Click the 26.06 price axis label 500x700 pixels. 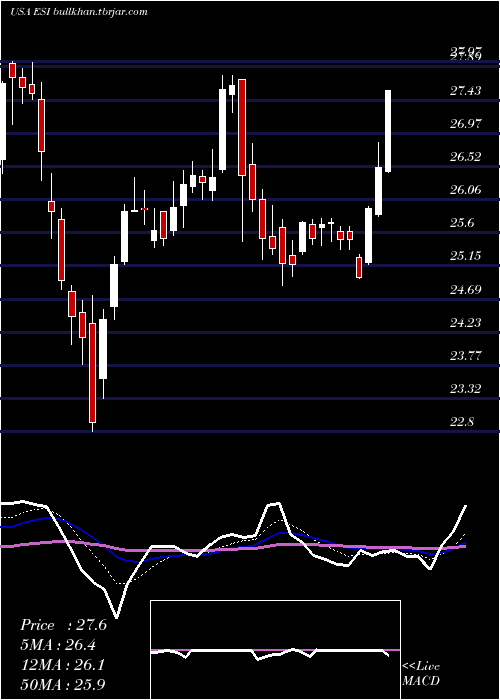click(x=466, y=190)
